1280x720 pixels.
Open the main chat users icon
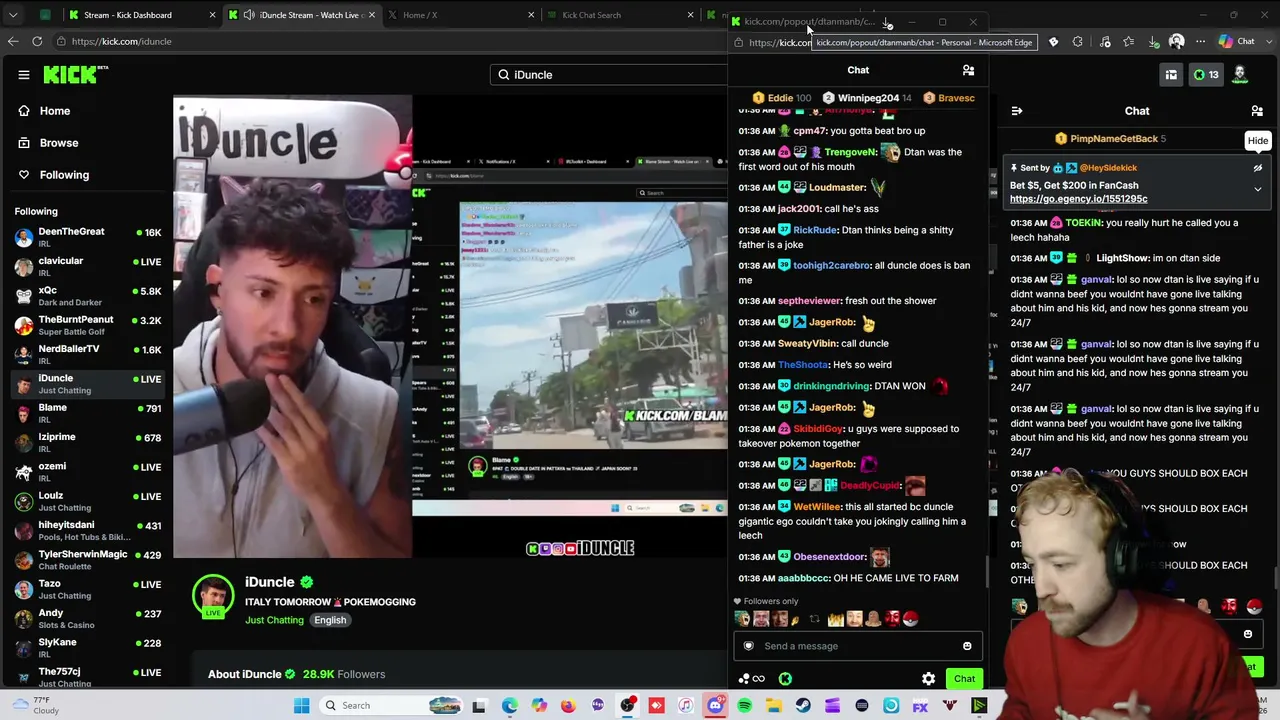pyautogui.click(x=1257, y=111)
